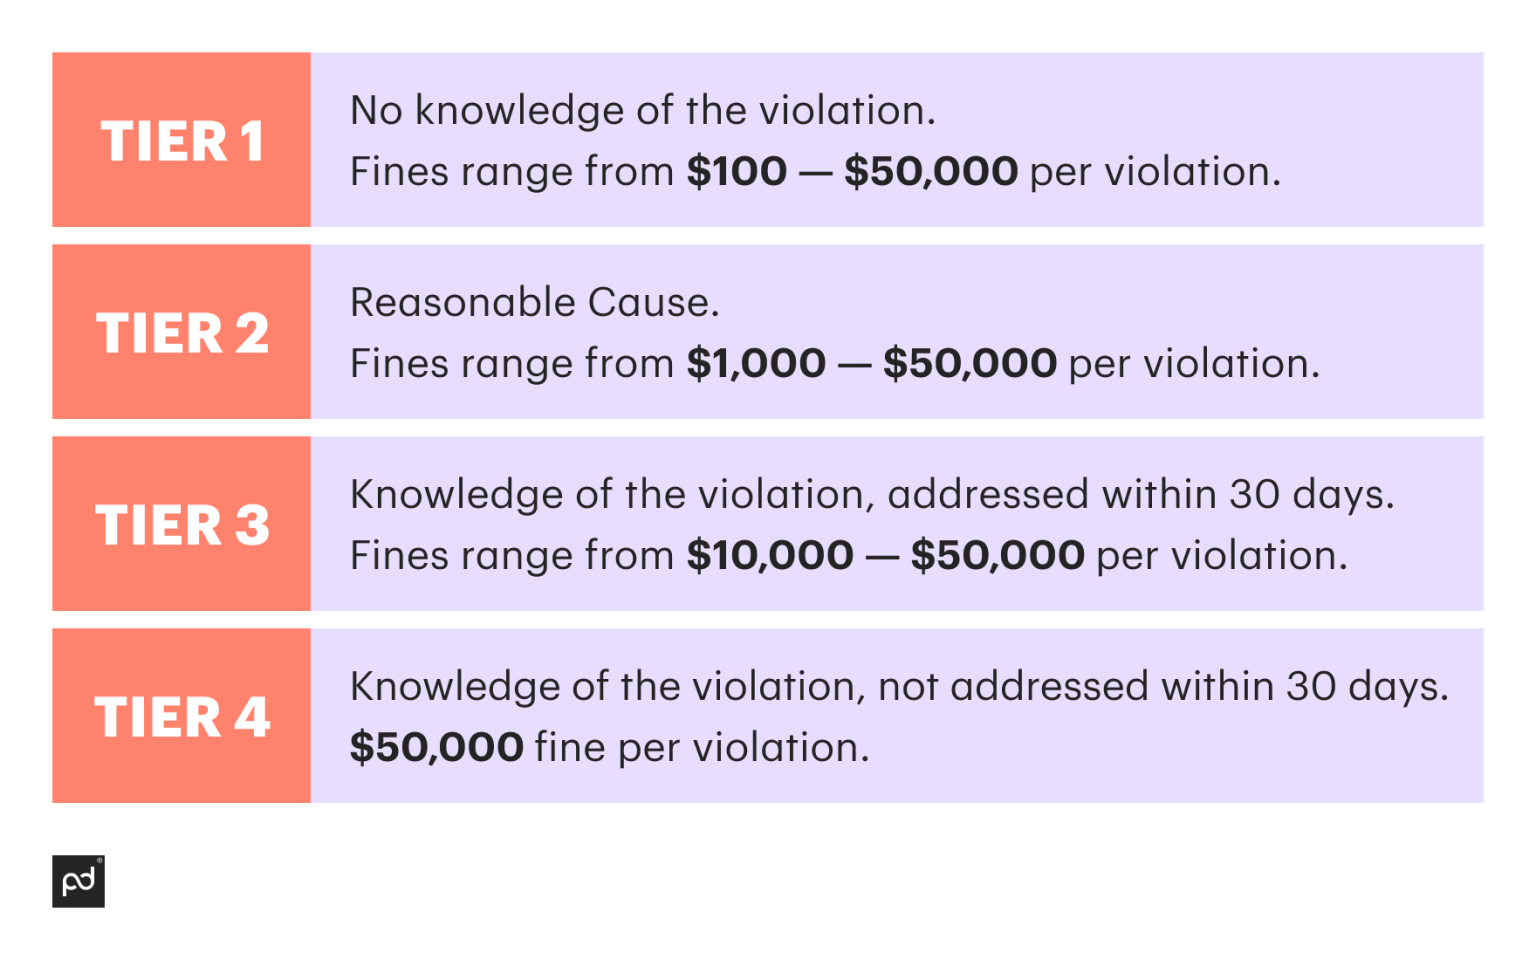Click "addressed within 30 days" text in Tier 3
Screen dimensions: 1536x960
click(x=1140, y=494)
